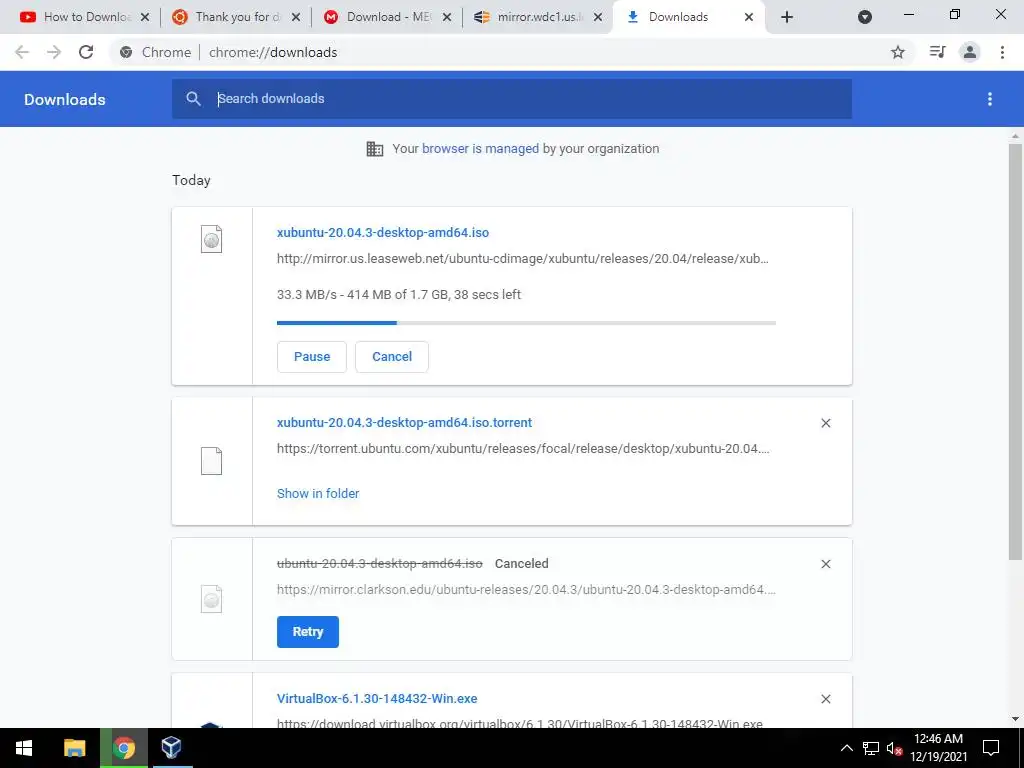Click the Chrome site info icon
The width and height of the screenshot is (1024, 768).
pos(126,52)
